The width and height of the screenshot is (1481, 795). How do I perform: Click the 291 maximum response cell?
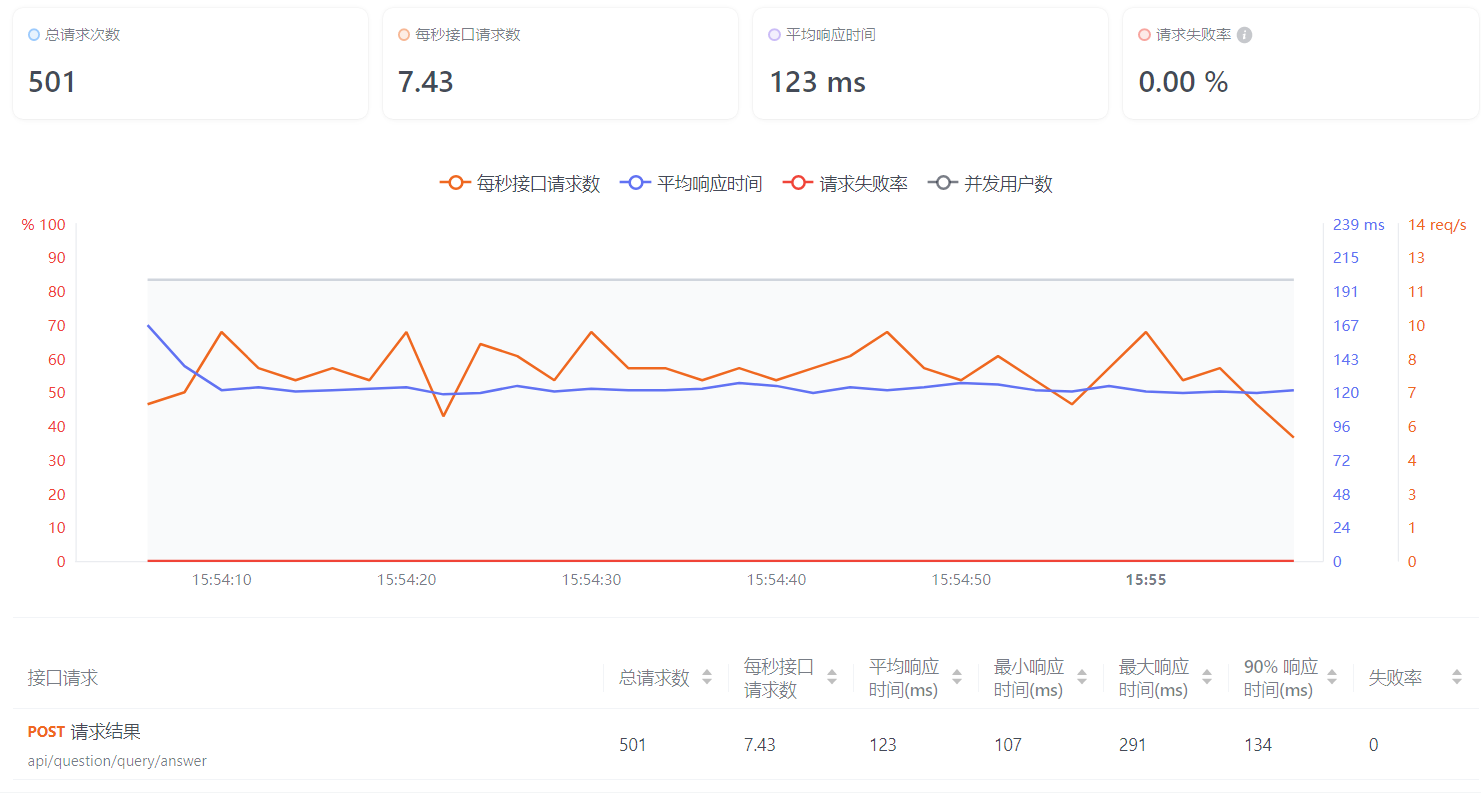1133,745
